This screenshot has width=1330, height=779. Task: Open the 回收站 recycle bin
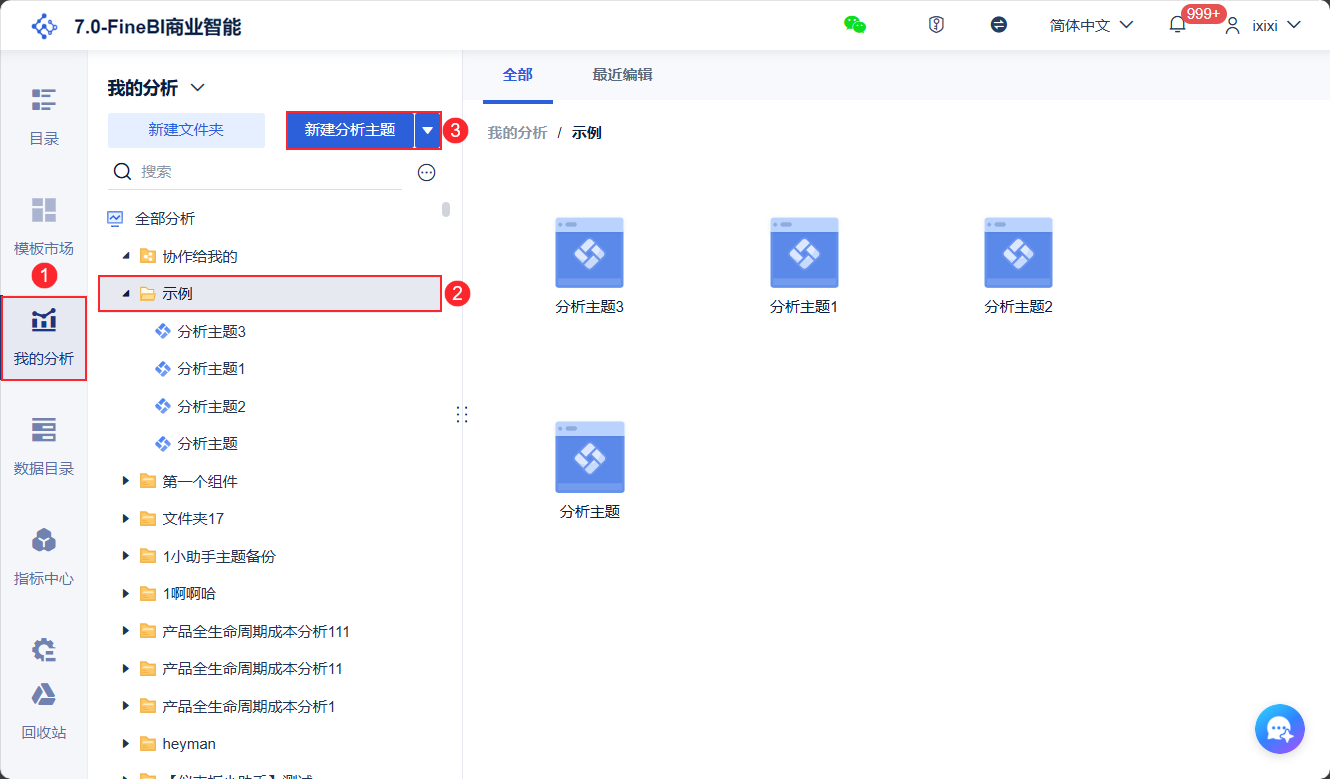(44, 712)
